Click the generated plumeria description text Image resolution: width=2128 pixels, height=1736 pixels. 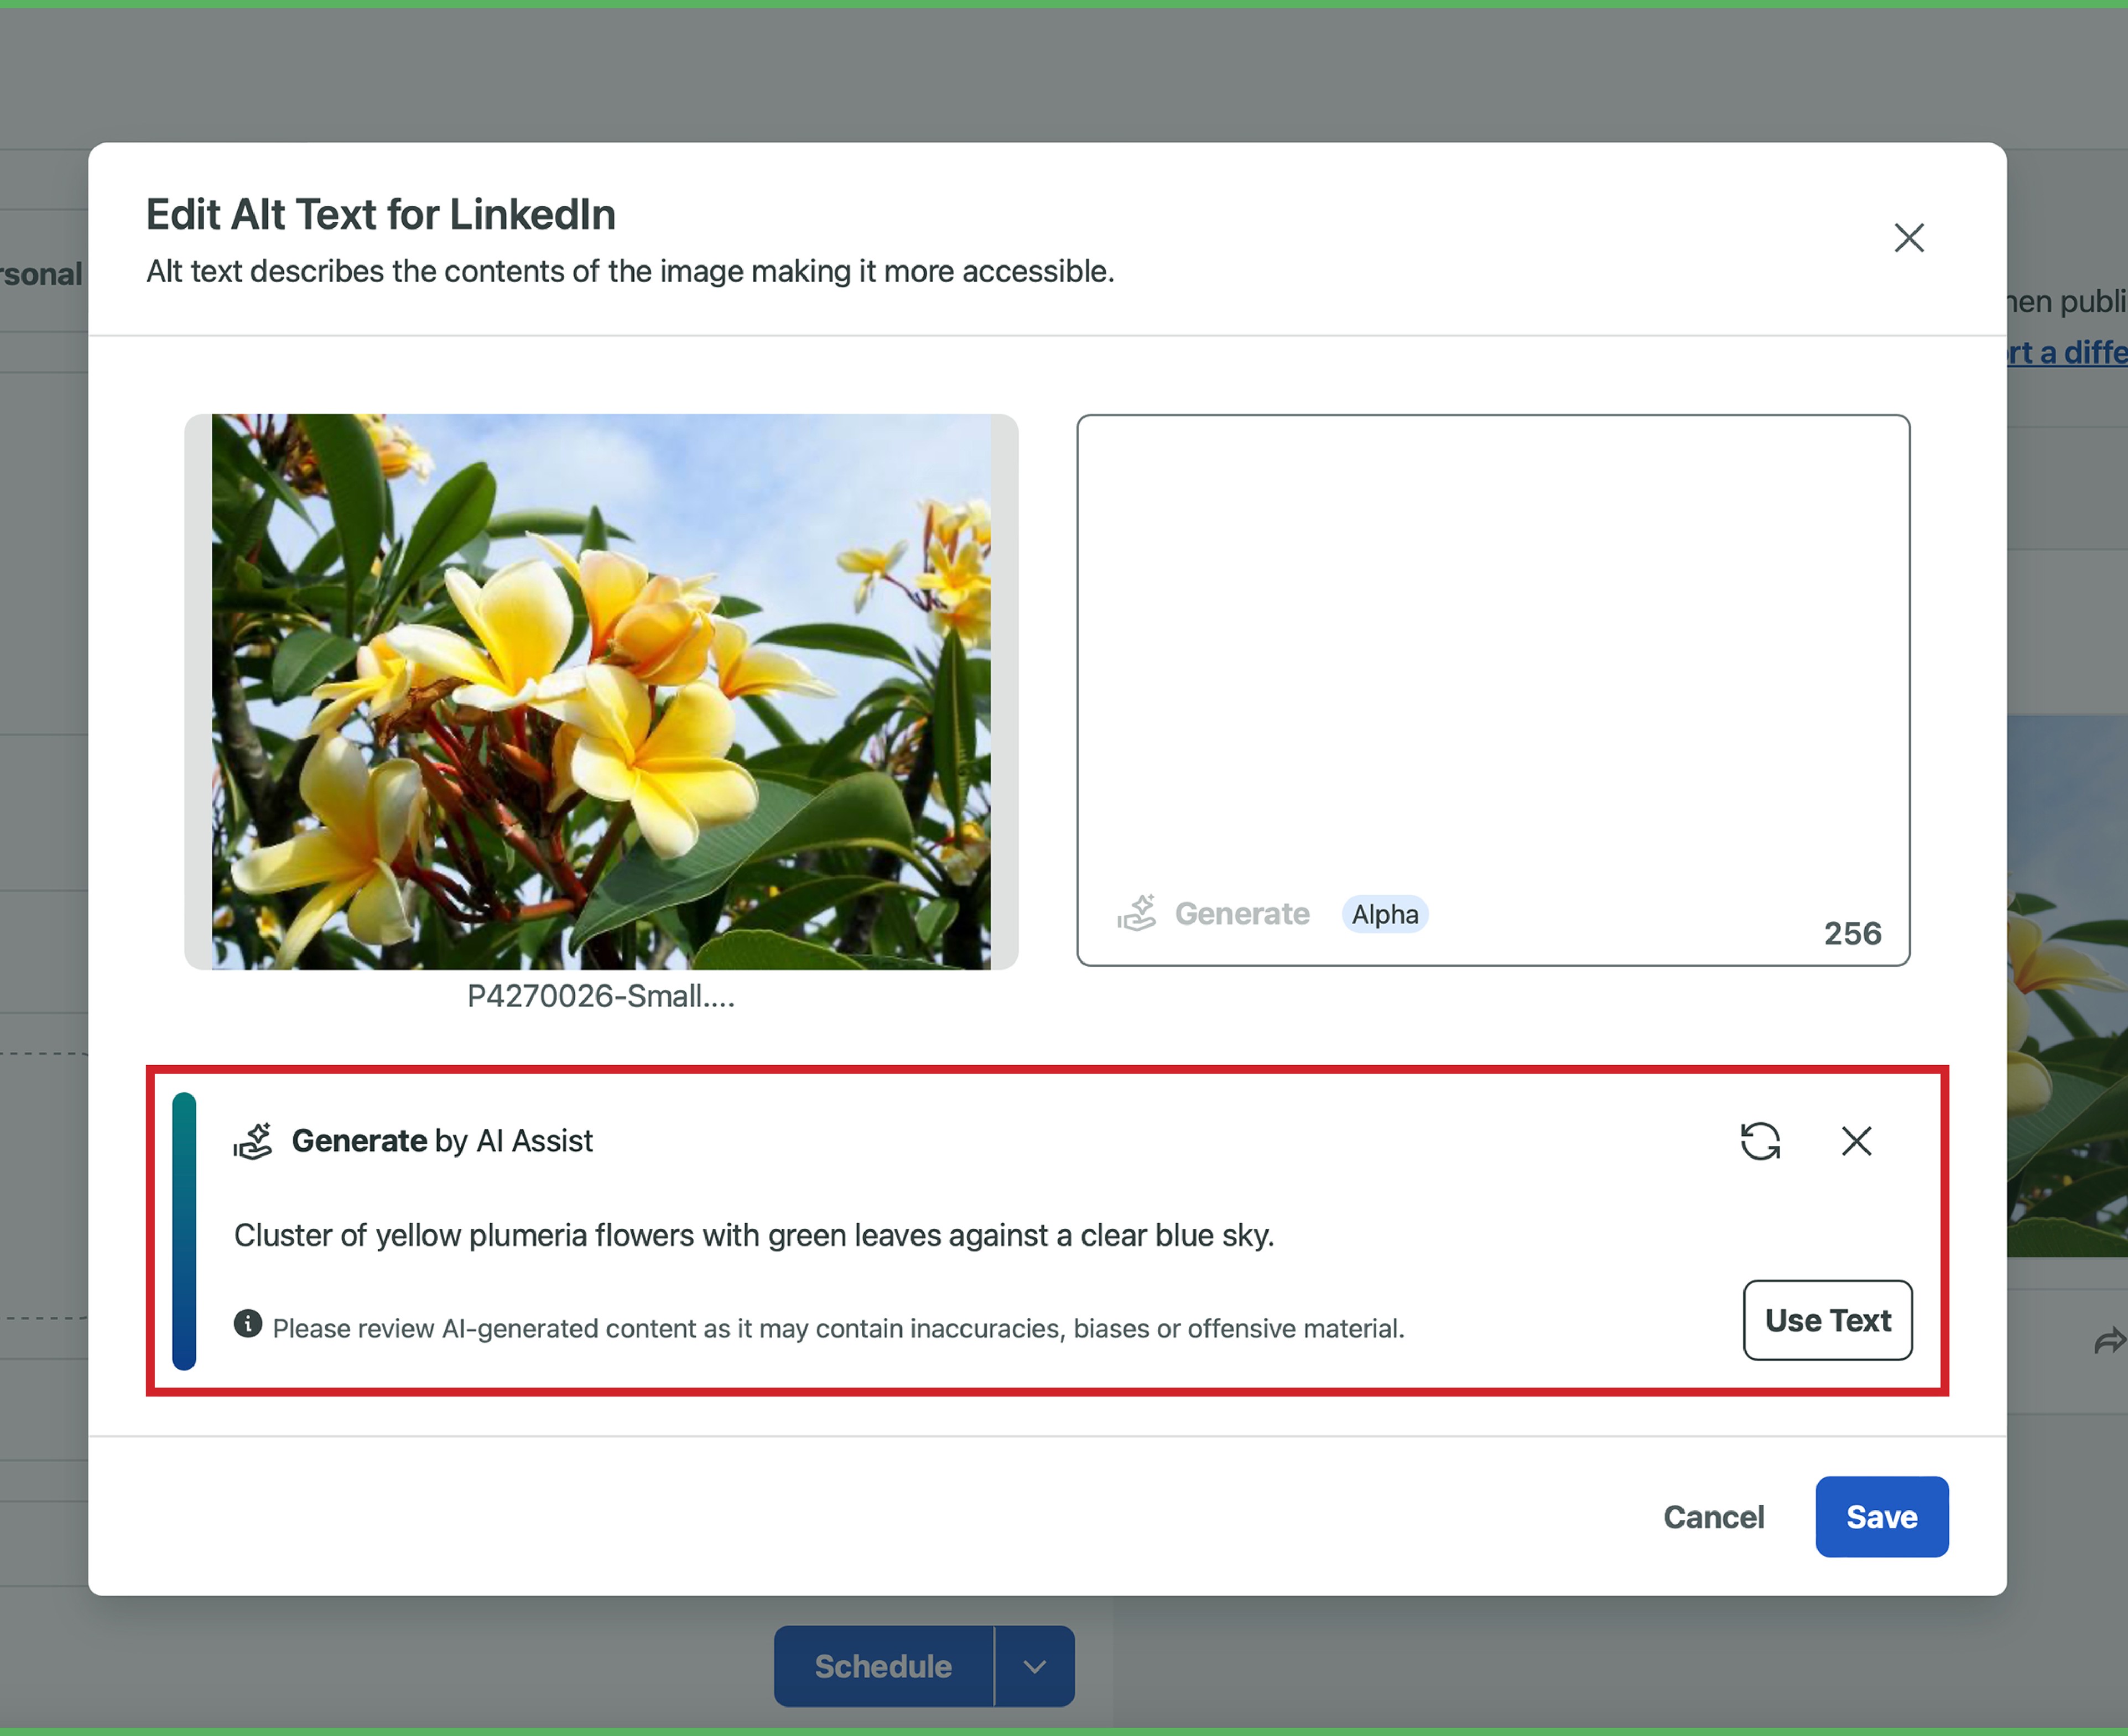coord(754,1235)
